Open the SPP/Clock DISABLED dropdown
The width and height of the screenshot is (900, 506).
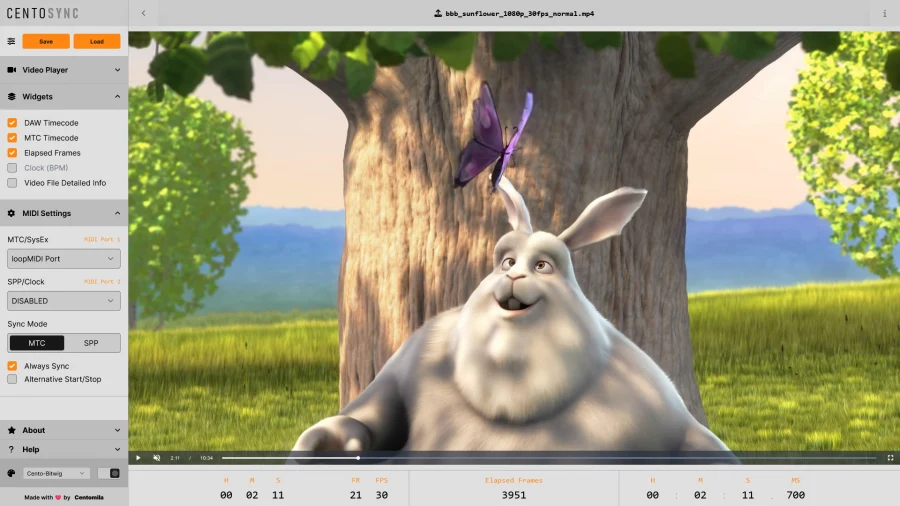pyautogui.click(x=64, y=301)
